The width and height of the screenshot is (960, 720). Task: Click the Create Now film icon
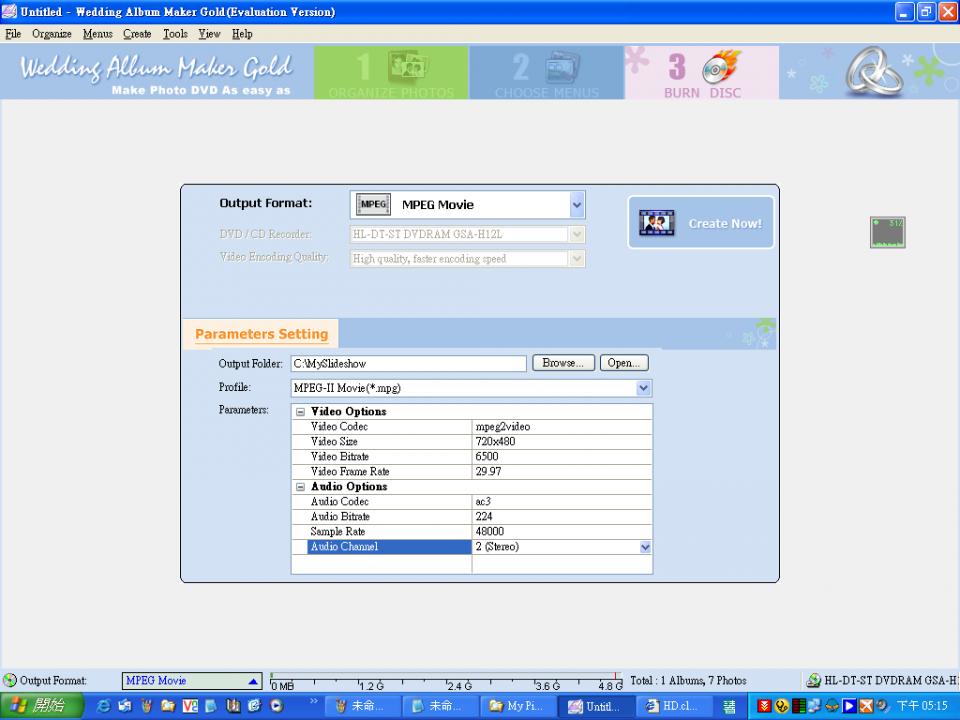tap(657, 223)
